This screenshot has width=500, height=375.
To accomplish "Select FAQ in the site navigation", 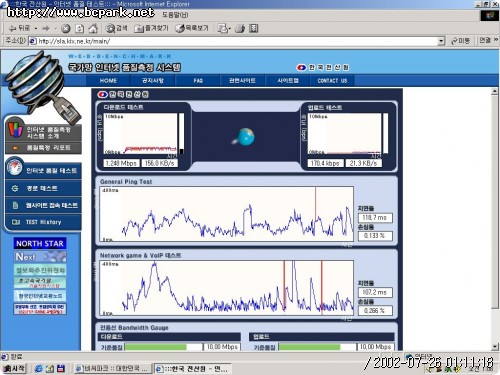I will tap(198, 80).
